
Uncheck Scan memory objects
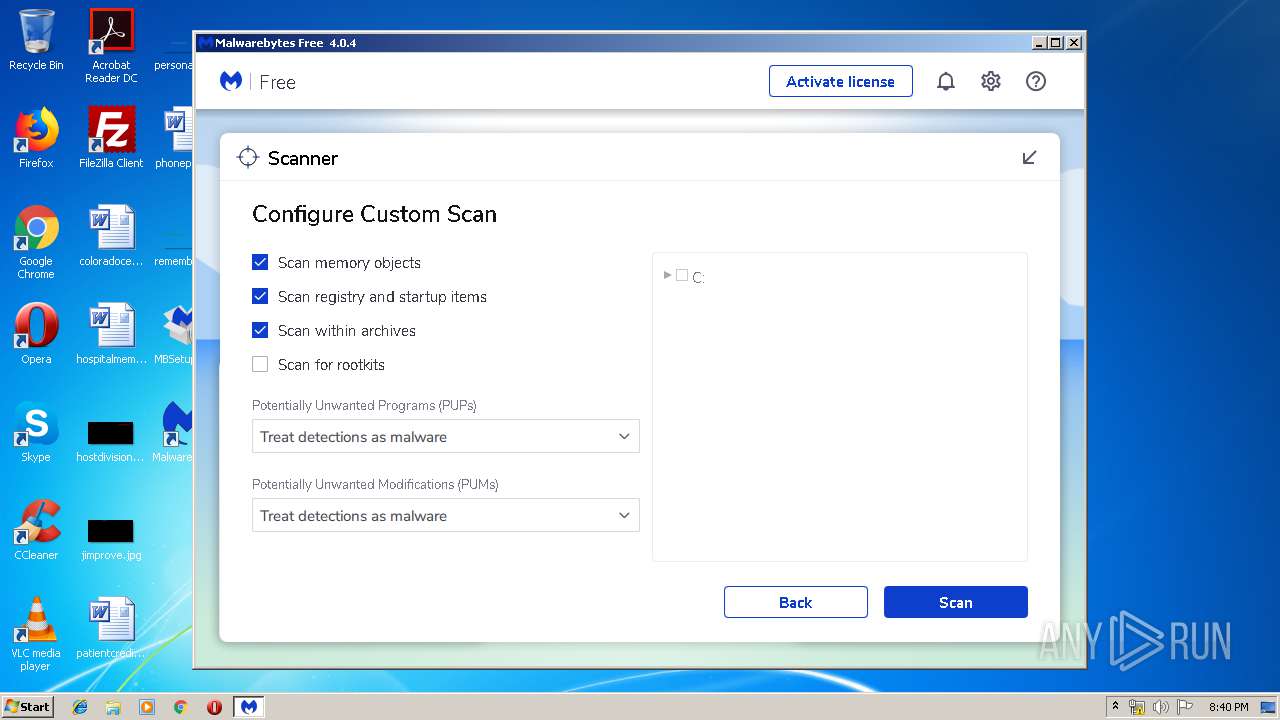(260, 262)
